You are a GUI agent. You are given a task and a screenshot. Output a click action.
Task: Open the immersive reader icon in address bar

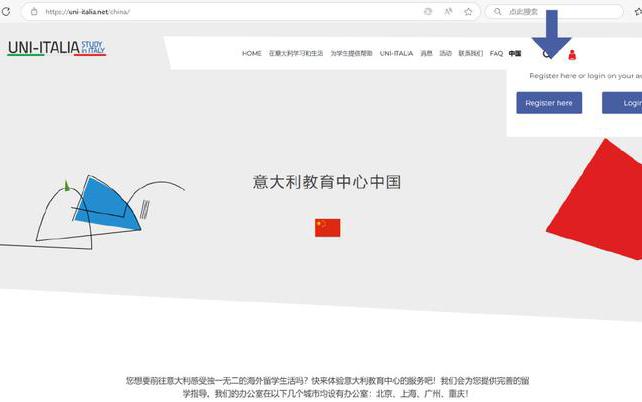click(428, 11)
